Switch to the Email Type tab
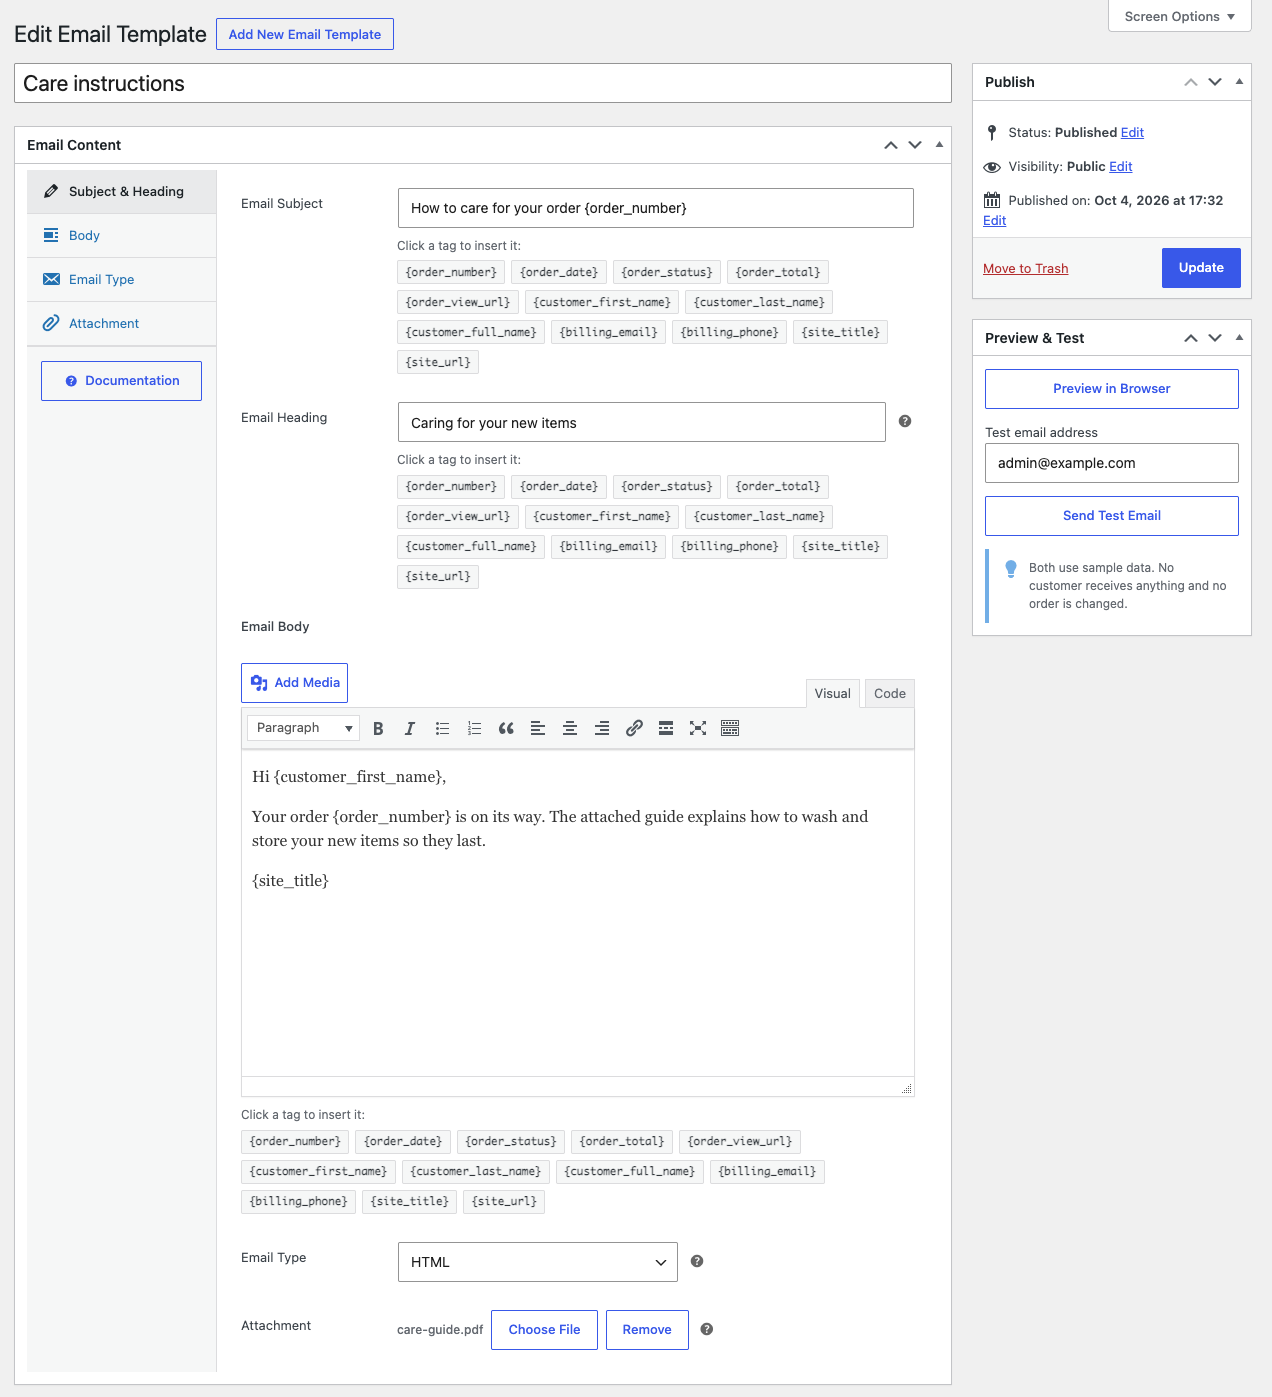This screenshot has height=1397, width=1272. (121, 279)
